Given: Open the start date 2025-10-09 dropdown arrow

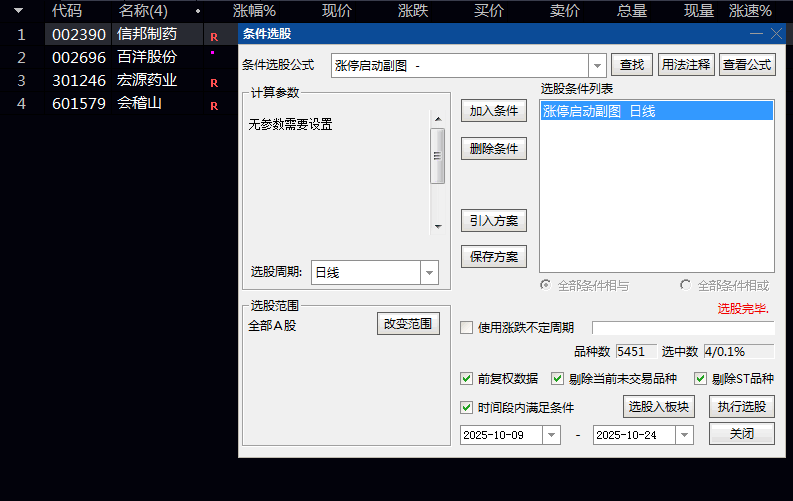Looking at the screenshot, I should tap(551, 435).
